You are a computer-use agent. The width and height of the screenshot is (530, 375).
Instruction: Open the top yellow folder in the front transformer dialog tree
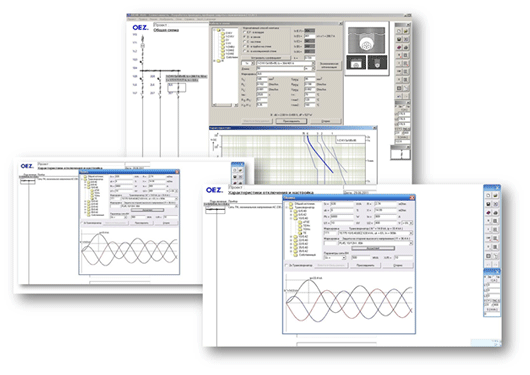[x=291, y=204]
